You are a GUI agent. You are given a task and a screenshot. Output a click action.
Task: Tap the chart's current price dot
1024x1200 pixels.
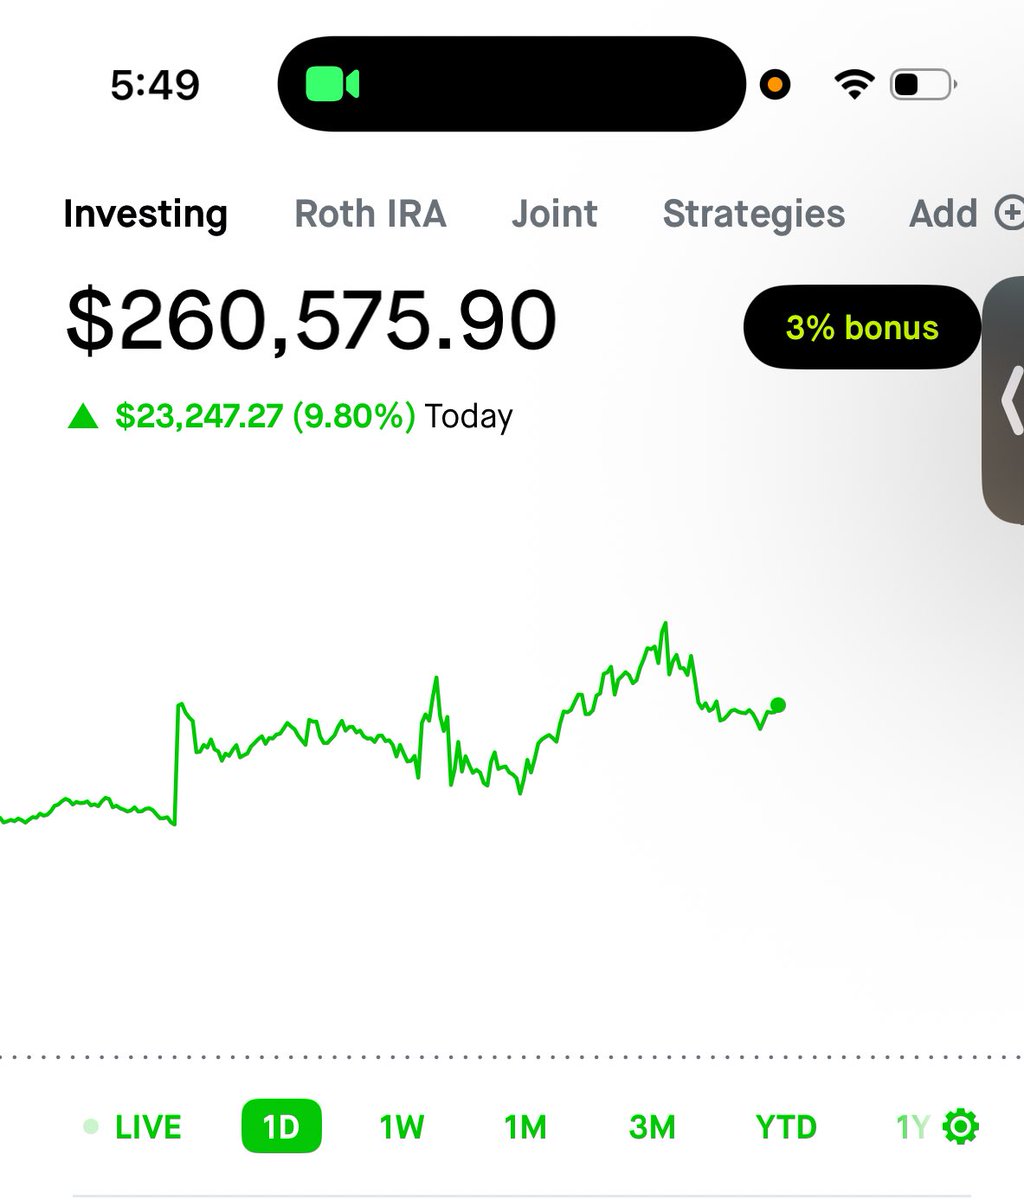tap(778, 705)
